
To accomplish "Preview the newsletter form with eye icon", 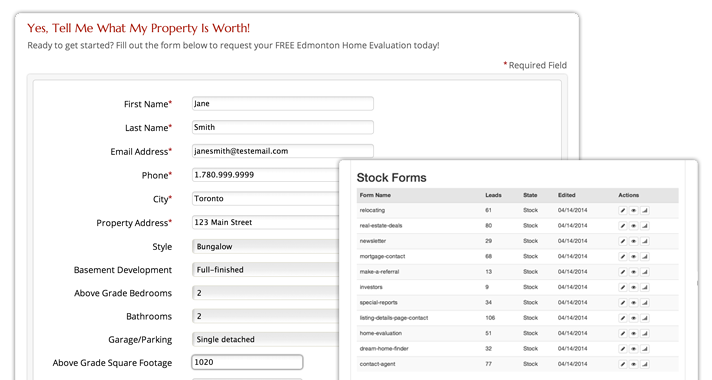I will (633, 241).
